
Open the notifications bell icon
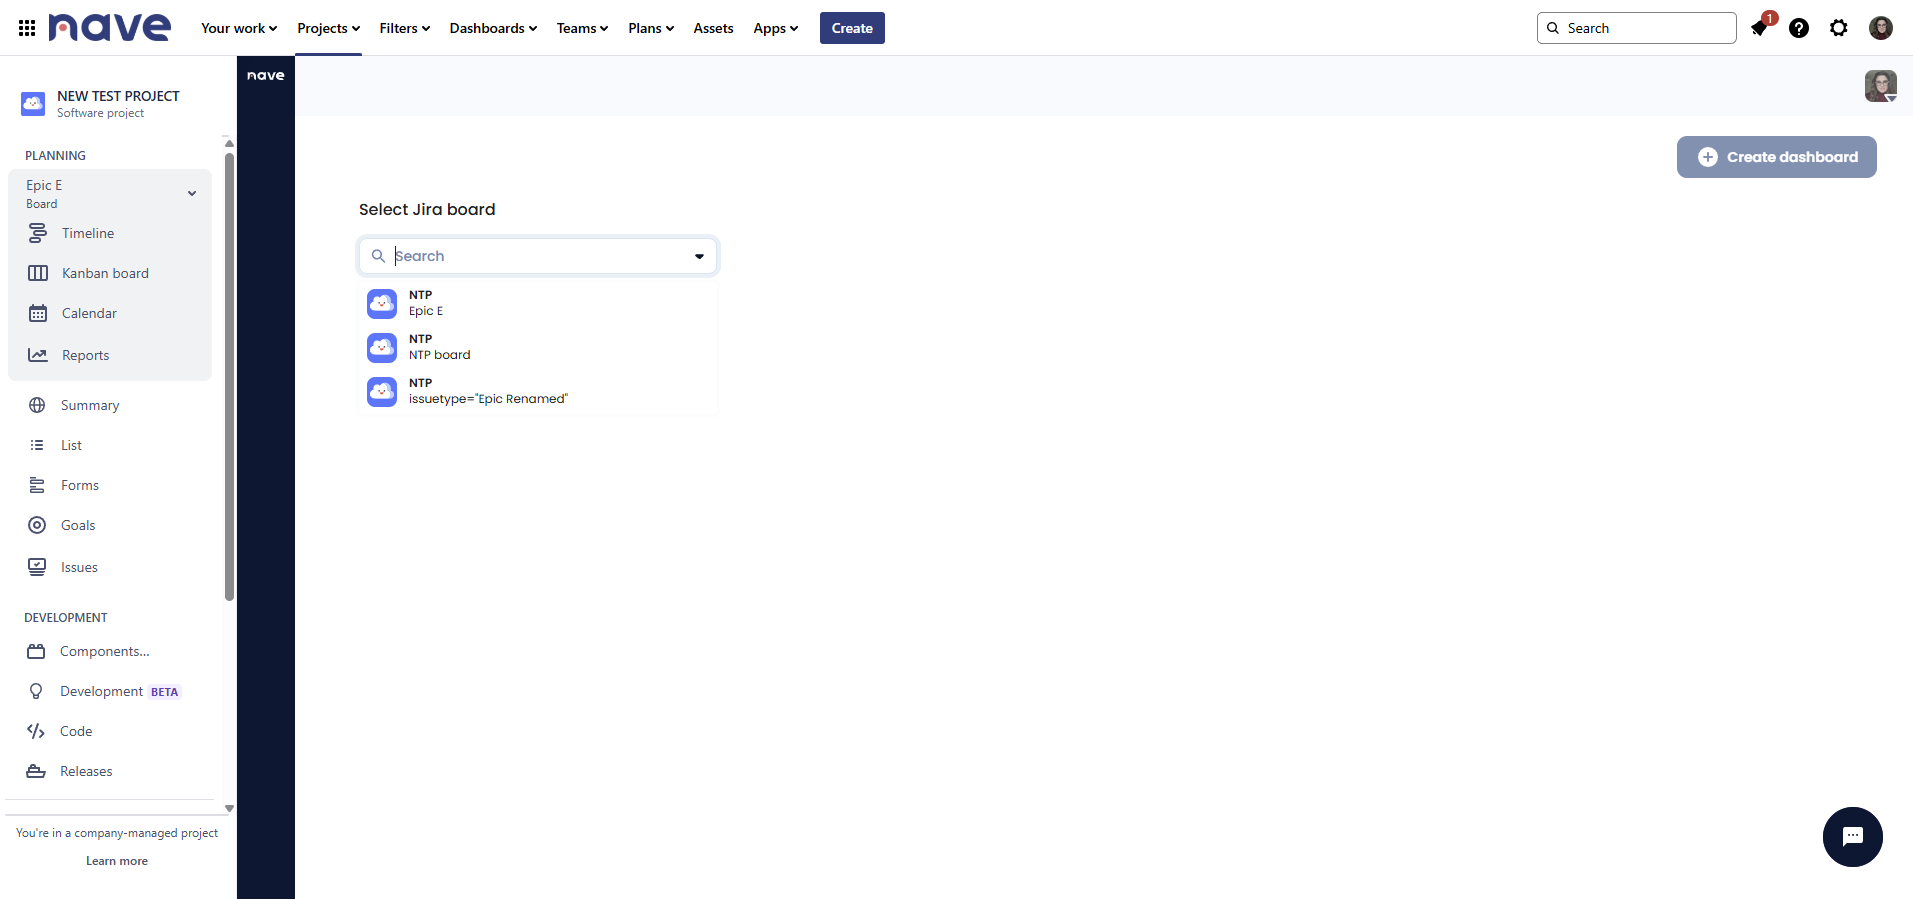coord(1759,28)
